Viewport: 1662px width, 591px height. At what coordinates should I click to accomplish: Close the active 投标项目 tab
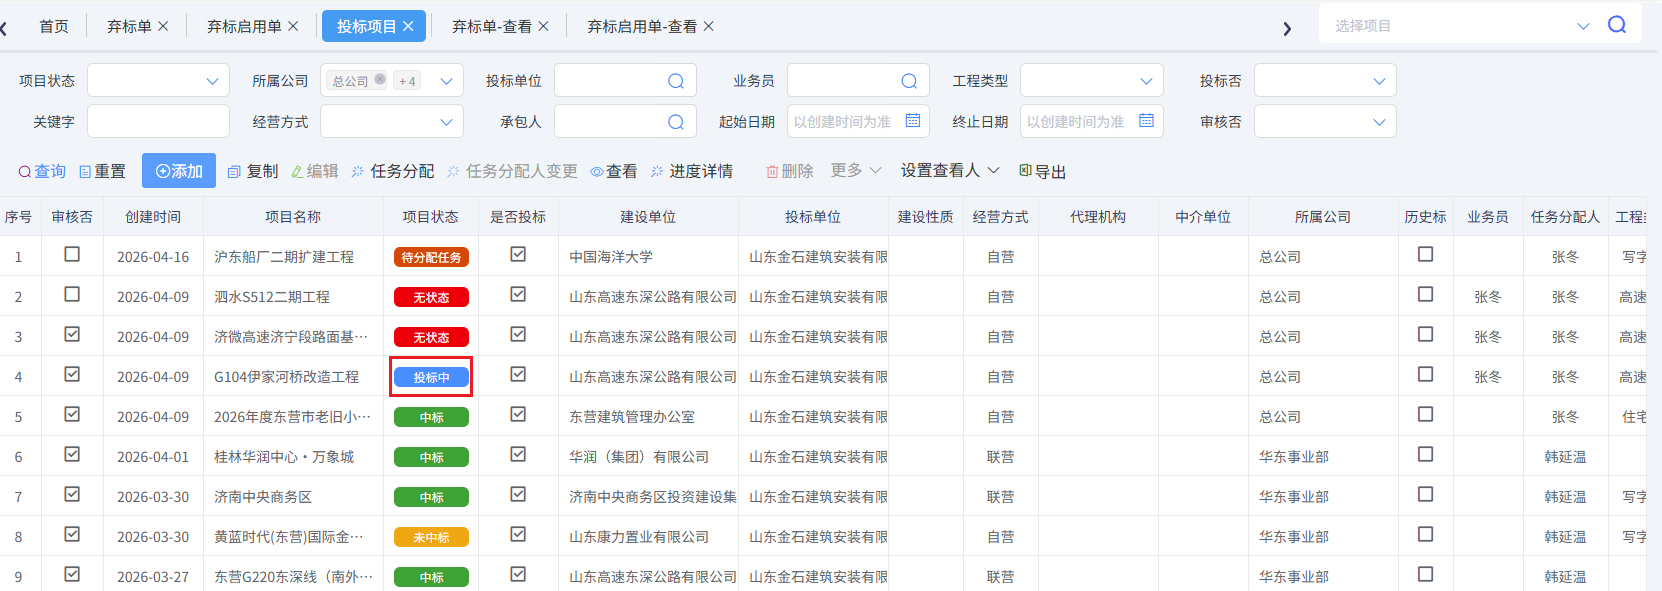click(408, 26)
